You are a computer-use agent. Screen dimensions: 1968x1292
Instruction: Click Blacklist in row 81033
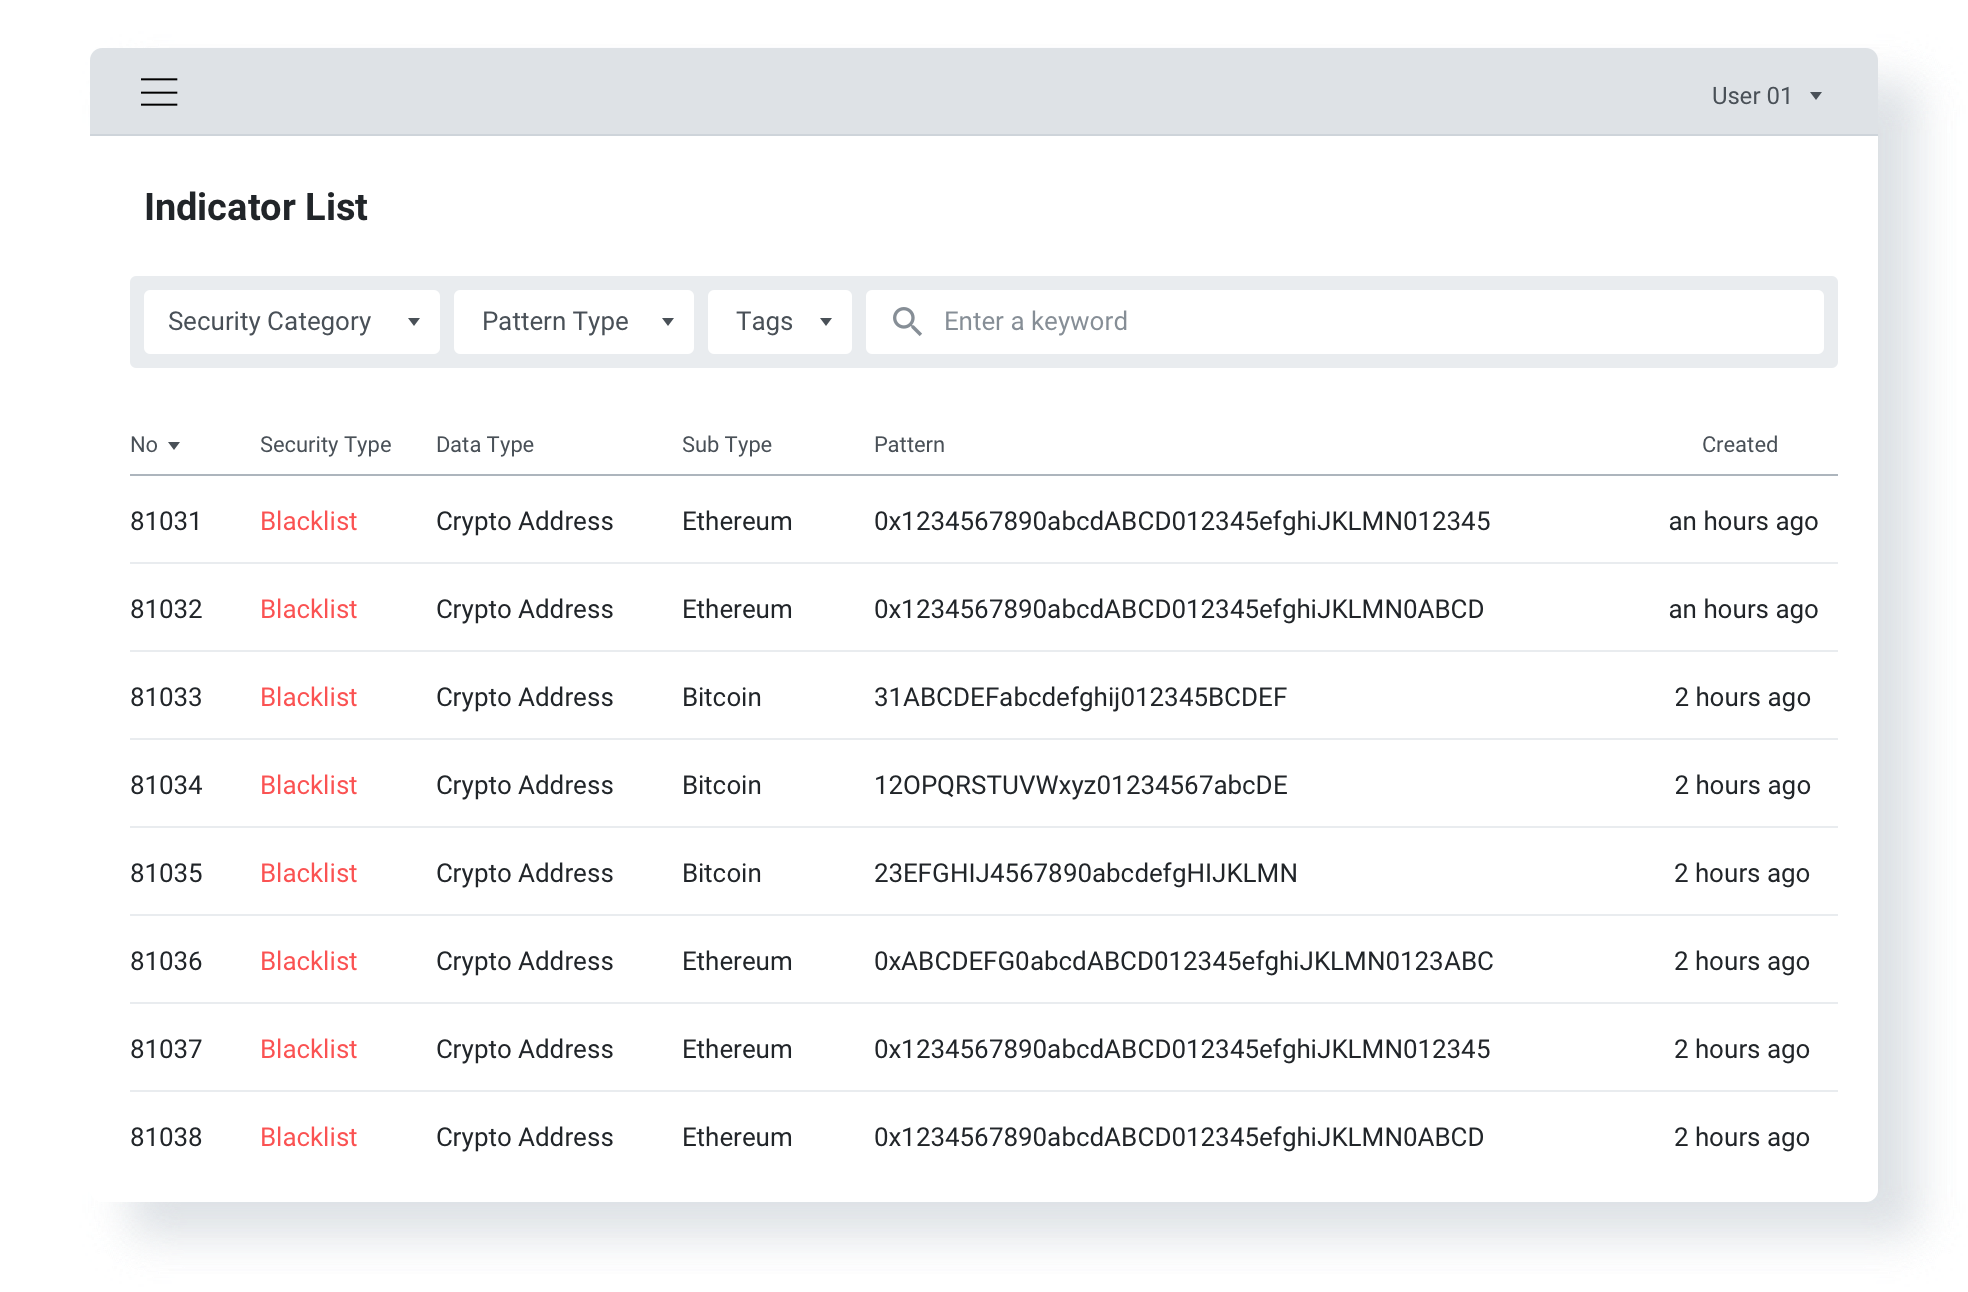(x=308, y=697)
